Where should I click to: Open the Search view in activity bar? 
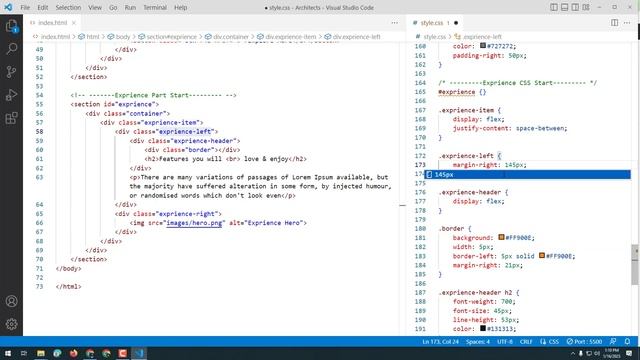[11, 49]
